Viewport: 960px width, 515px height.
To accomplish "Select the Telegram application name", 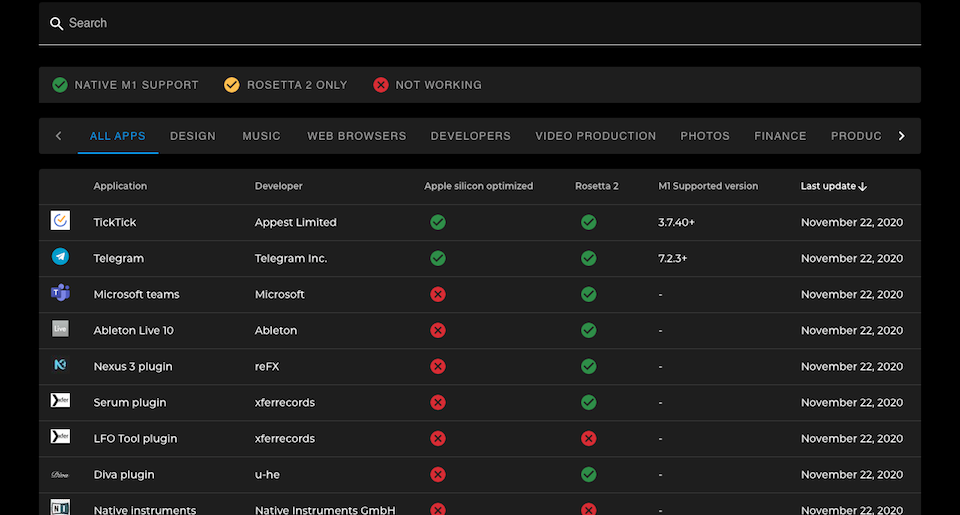I will [x=119, y=258].
